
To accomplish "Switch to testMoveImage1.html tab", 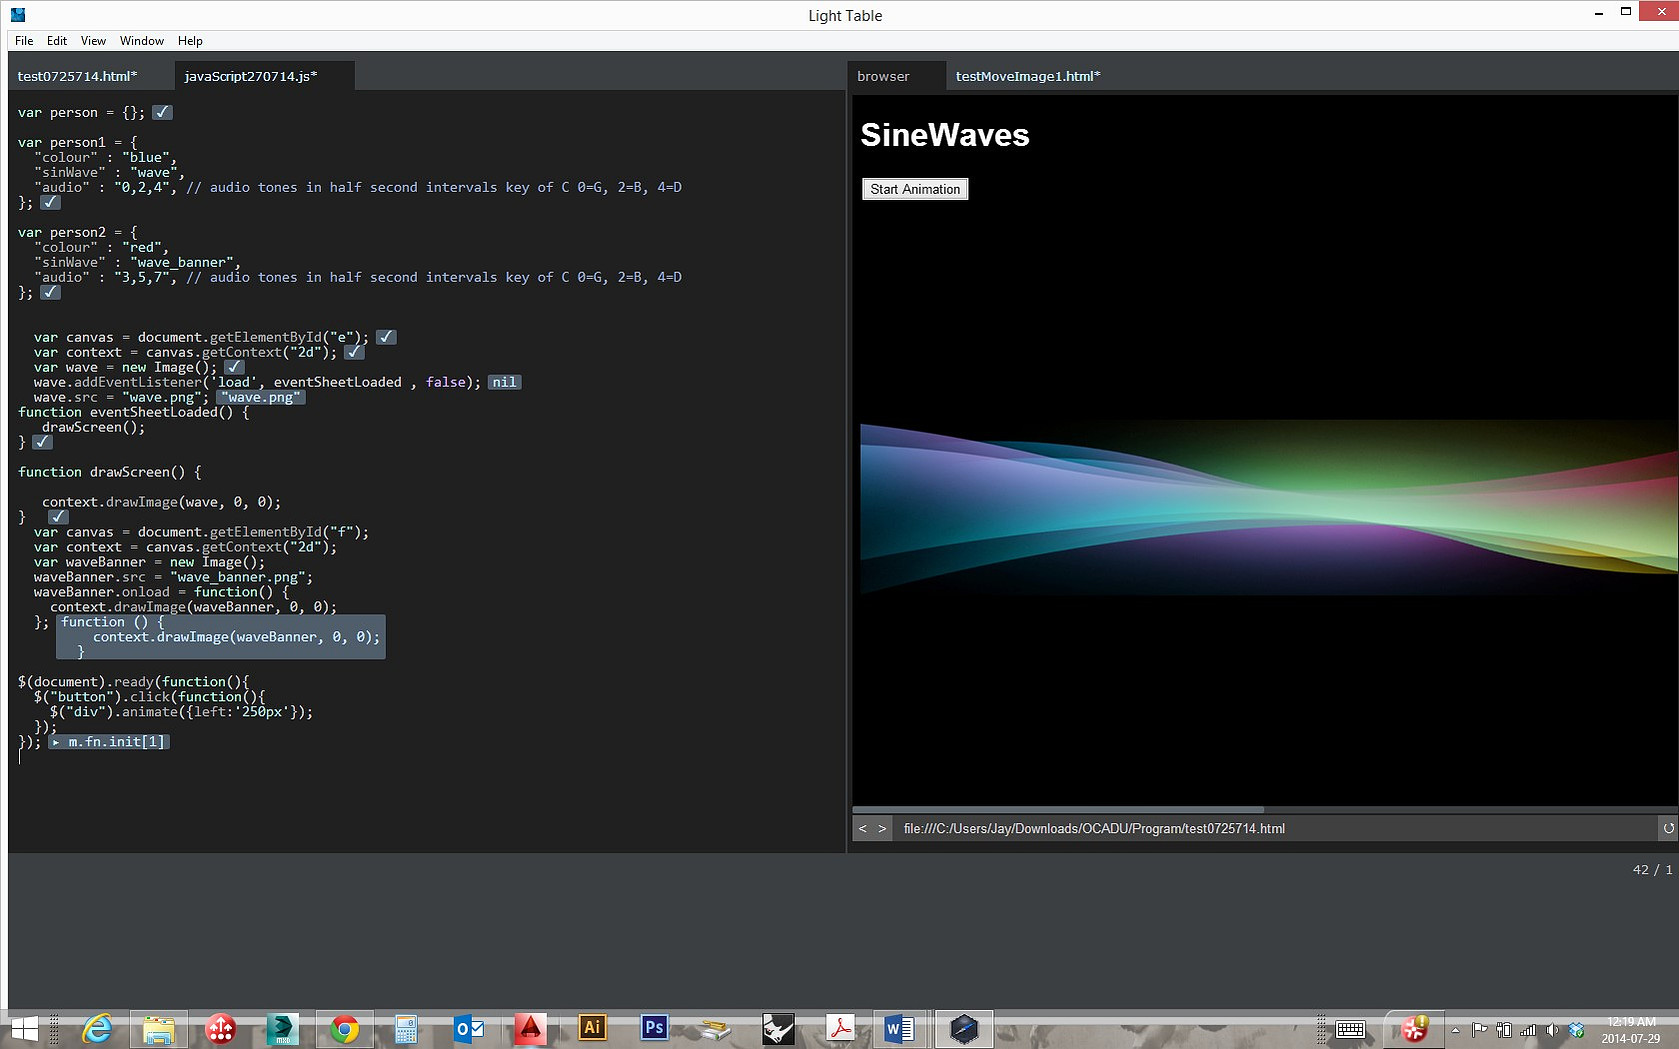I will click(x=1028, y=76).
